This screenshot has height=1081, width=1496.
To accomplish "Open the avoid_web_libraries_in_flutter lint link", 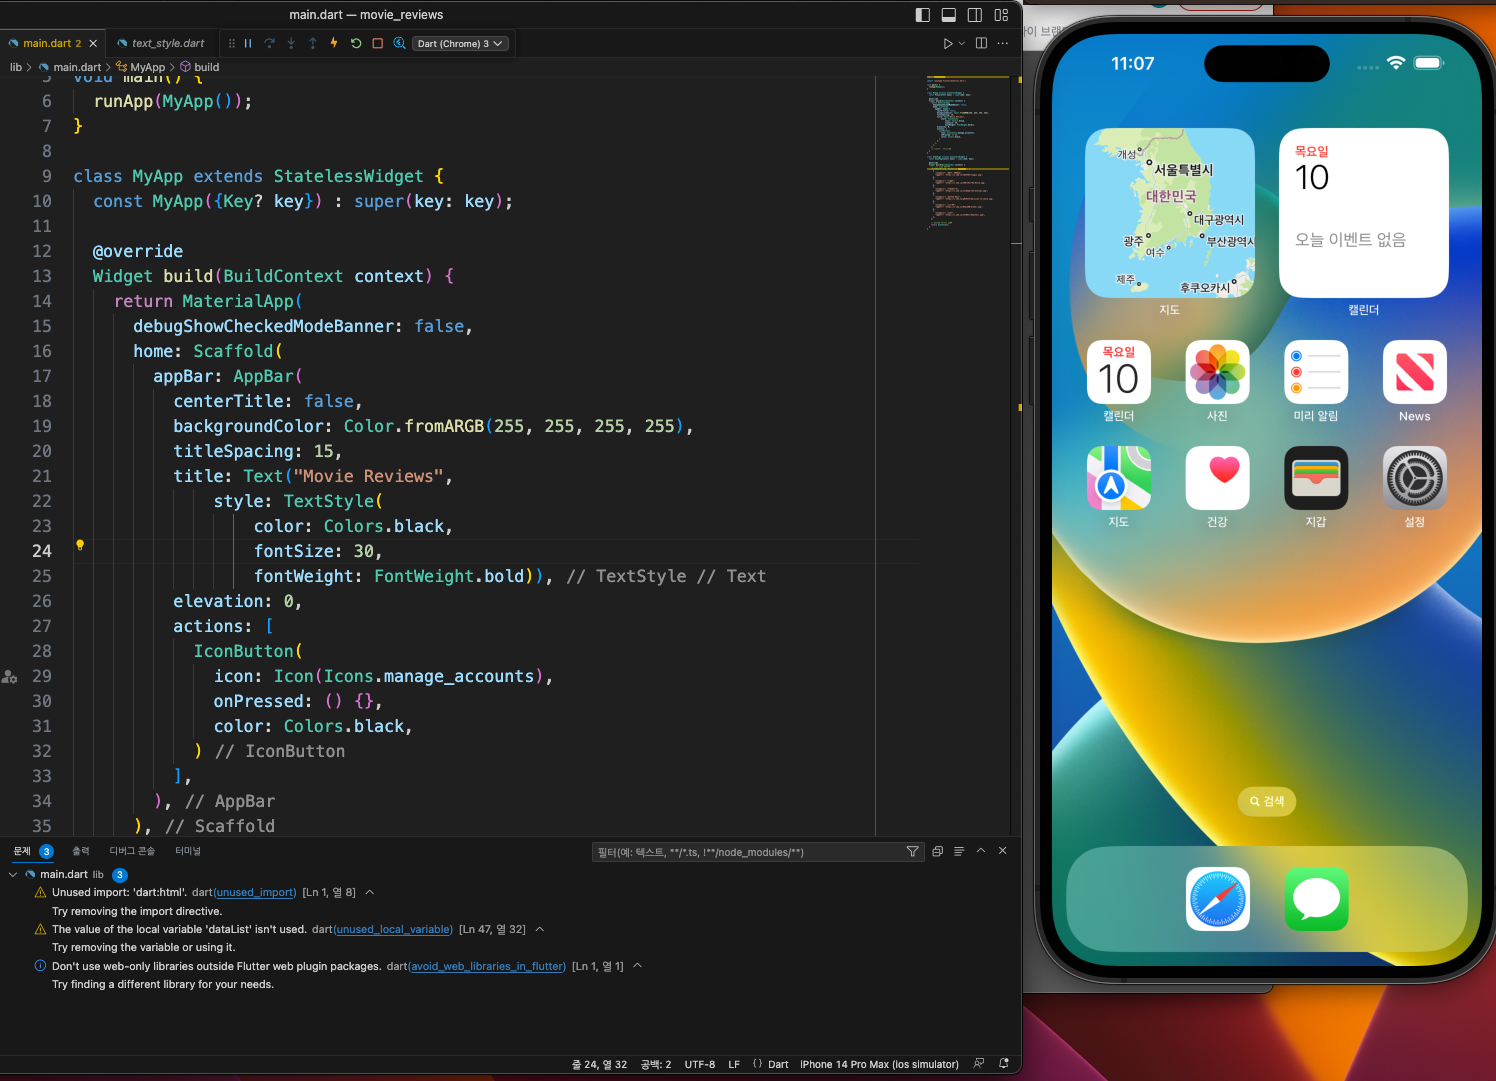I will pos(487,966).
